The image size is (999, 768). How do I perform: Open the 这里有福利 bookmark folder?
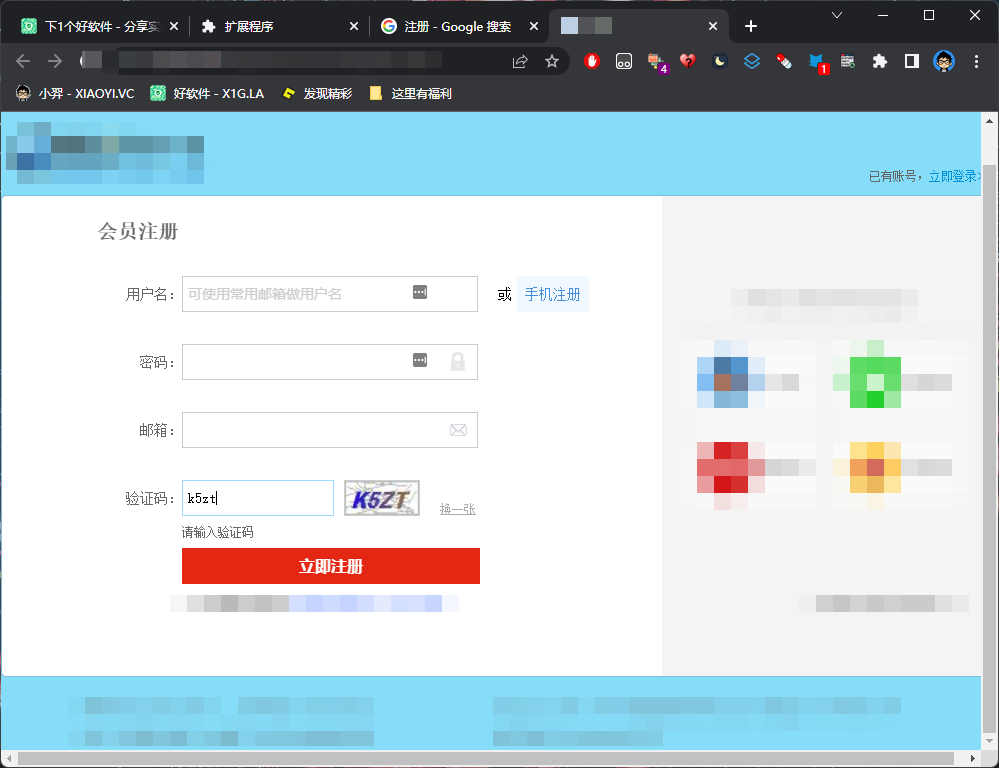pos(411,94)
